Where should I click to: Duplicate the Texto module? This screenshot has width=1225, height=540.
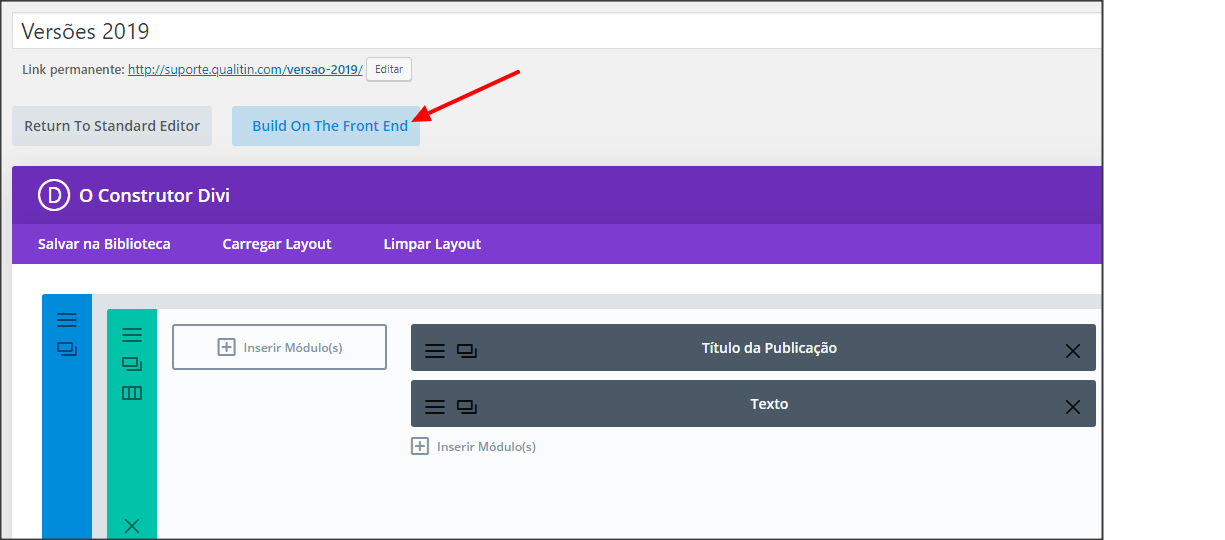pyautogui.click(x=467, y=407)
